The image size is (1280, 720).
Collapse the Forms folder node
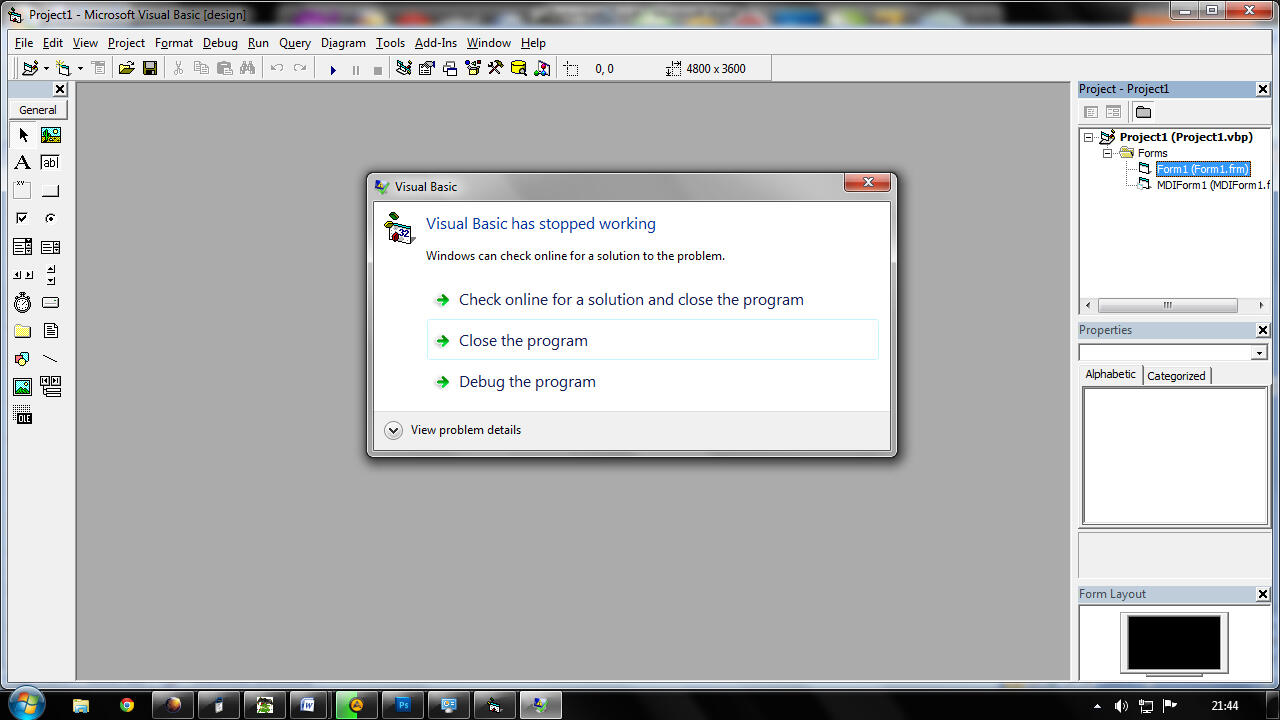click(1108, 153)
